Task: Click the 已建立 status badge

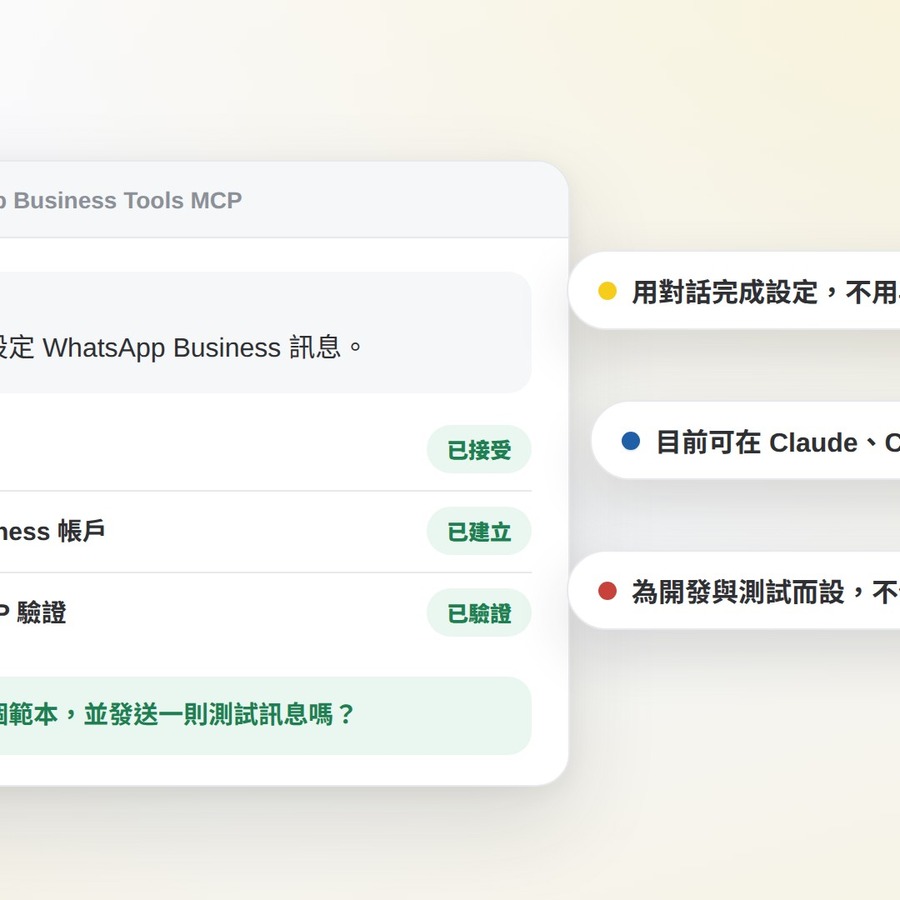Action: coord(479,532)
